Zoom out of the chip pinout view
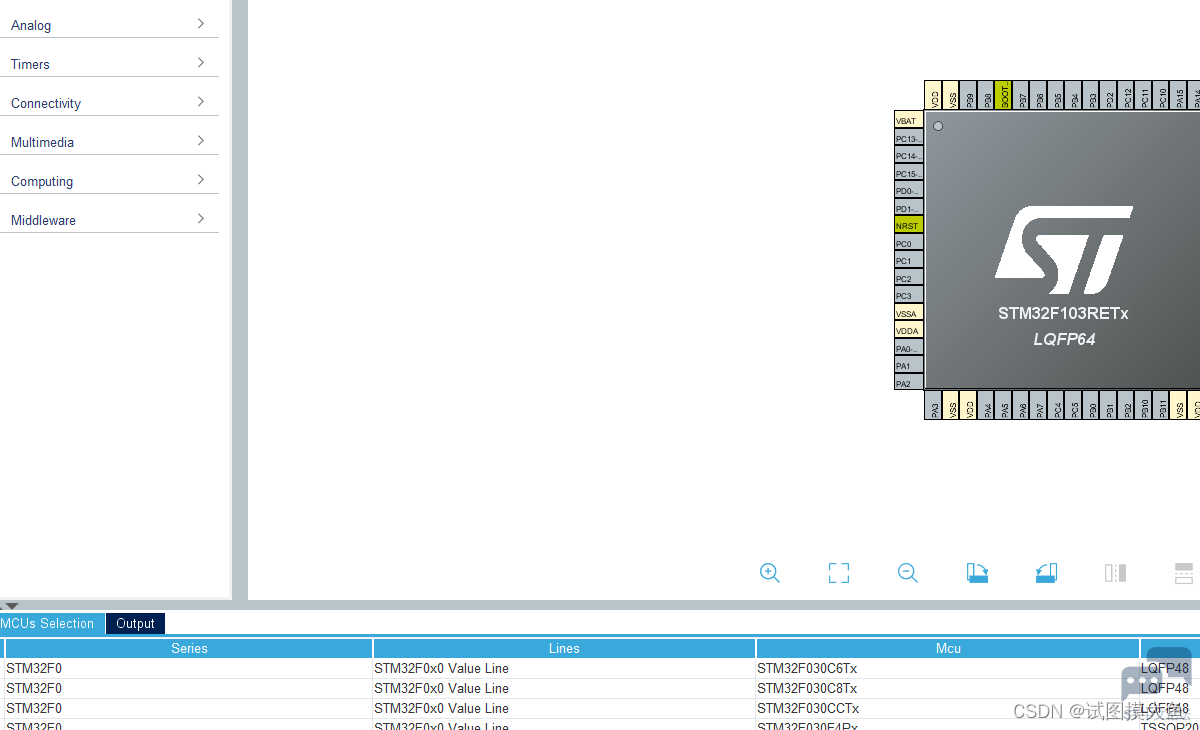The height and width of the screenshot is (730, 1200). point(908,573)
